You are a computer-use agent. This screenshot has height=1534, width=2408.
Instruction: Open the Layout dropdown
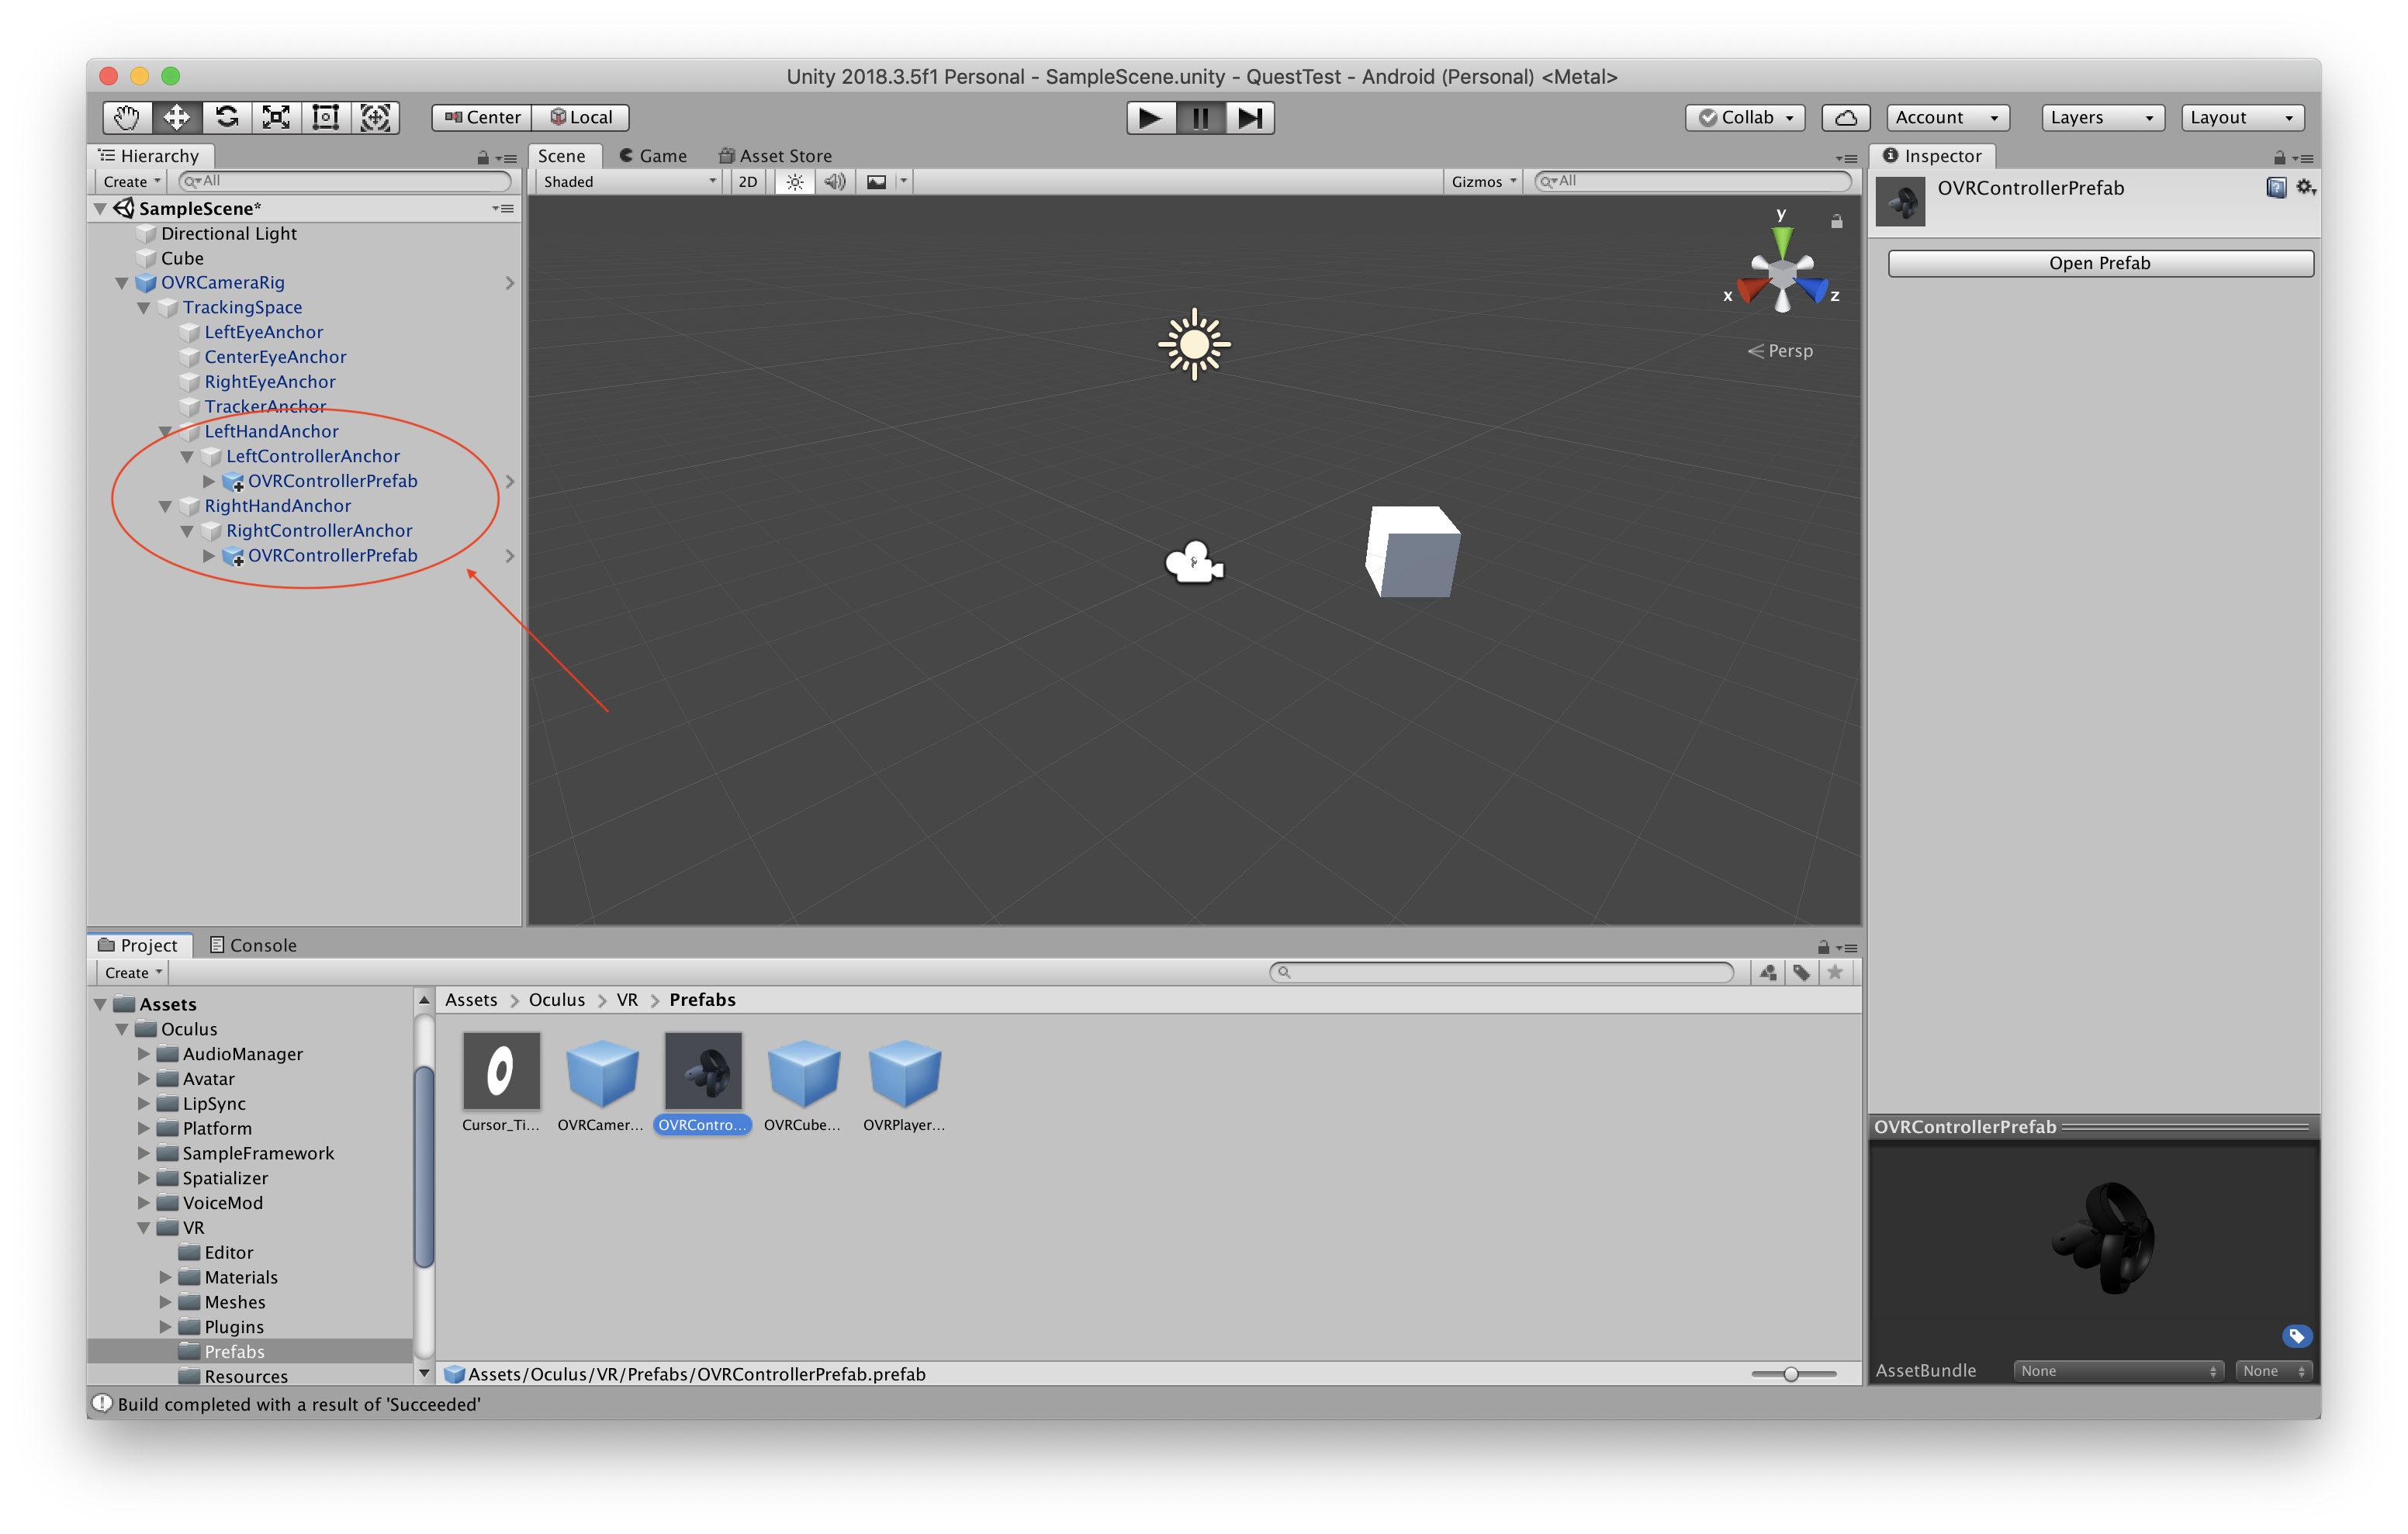coord(2243,118)
